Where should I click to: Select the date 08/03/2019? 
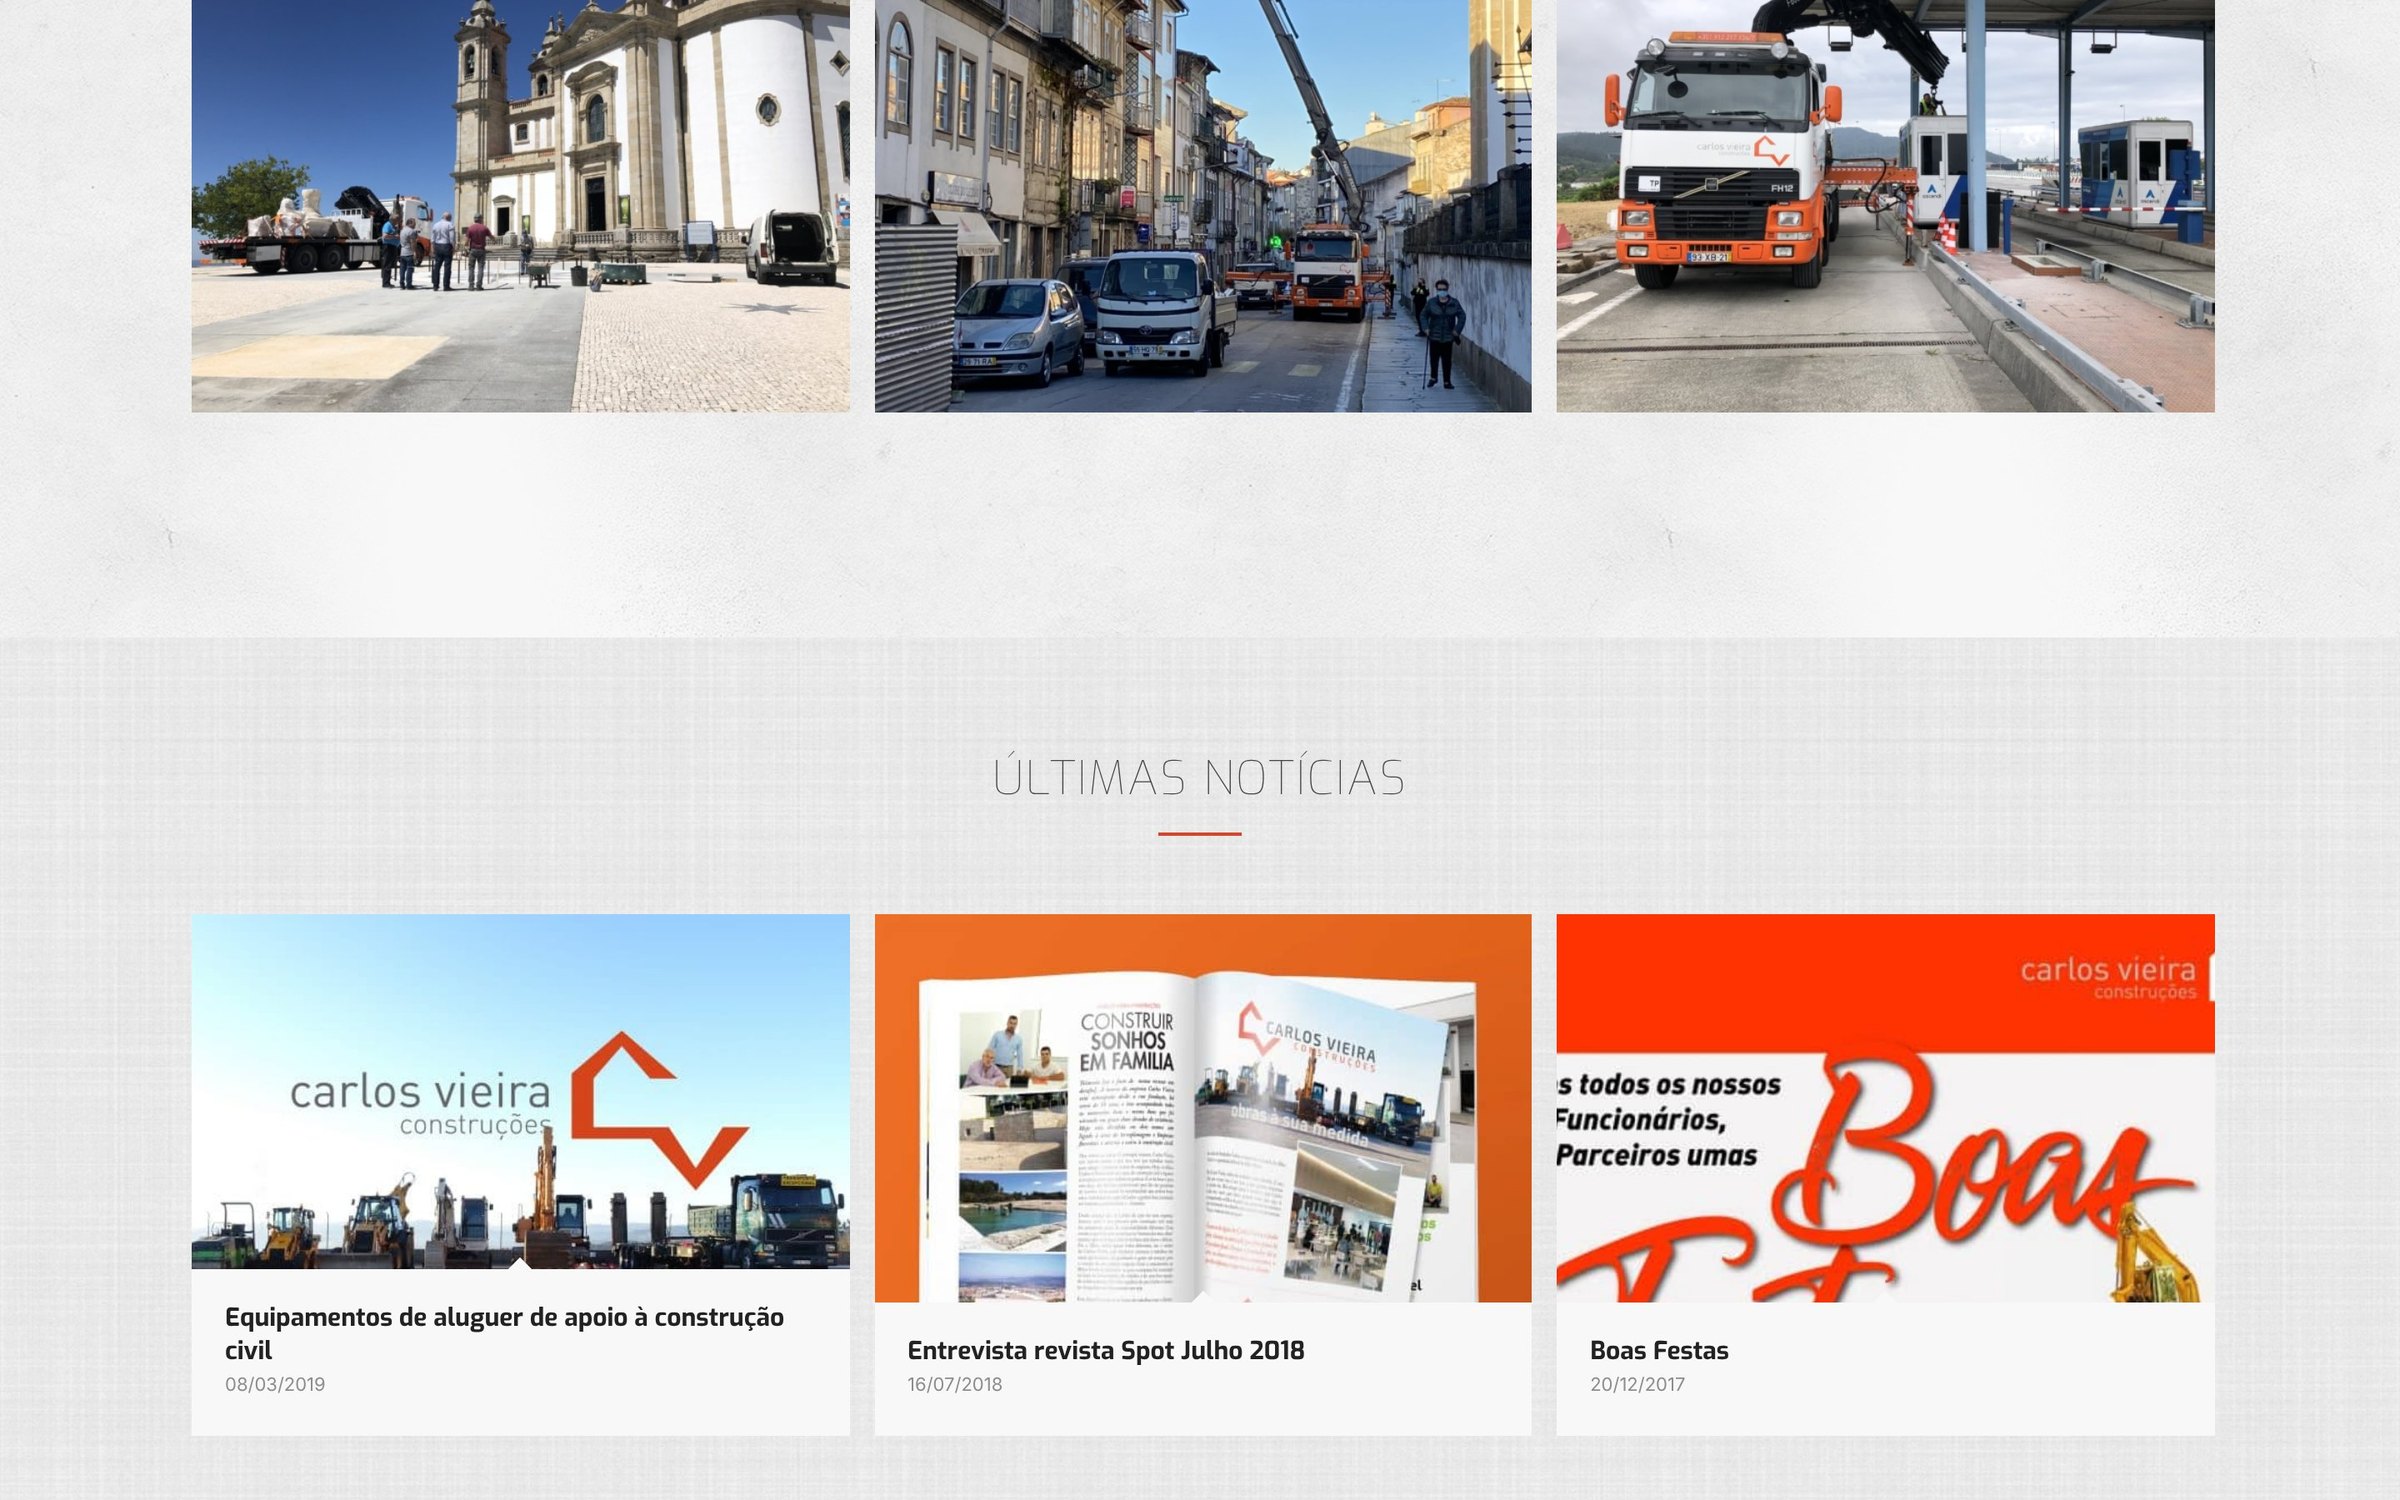point(275,1384)
